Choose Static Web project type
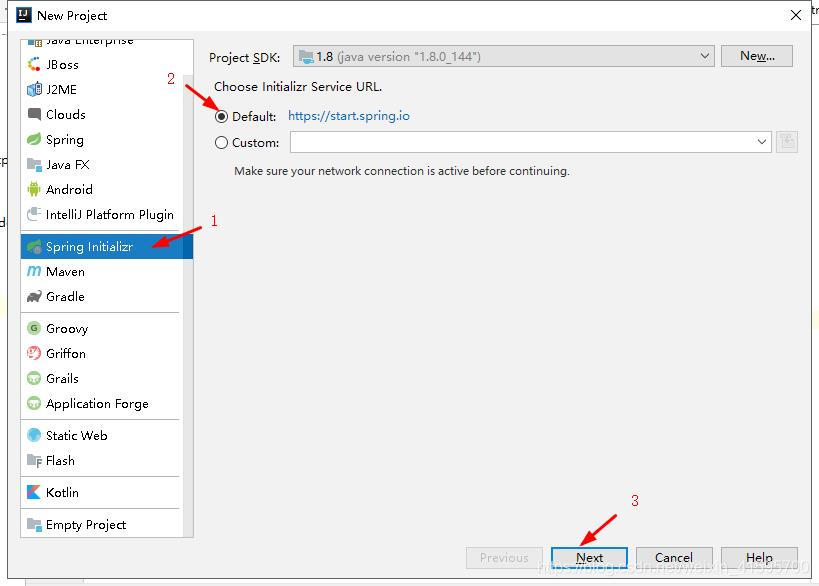The image size is (819, 586). click(x=102, y=436)
